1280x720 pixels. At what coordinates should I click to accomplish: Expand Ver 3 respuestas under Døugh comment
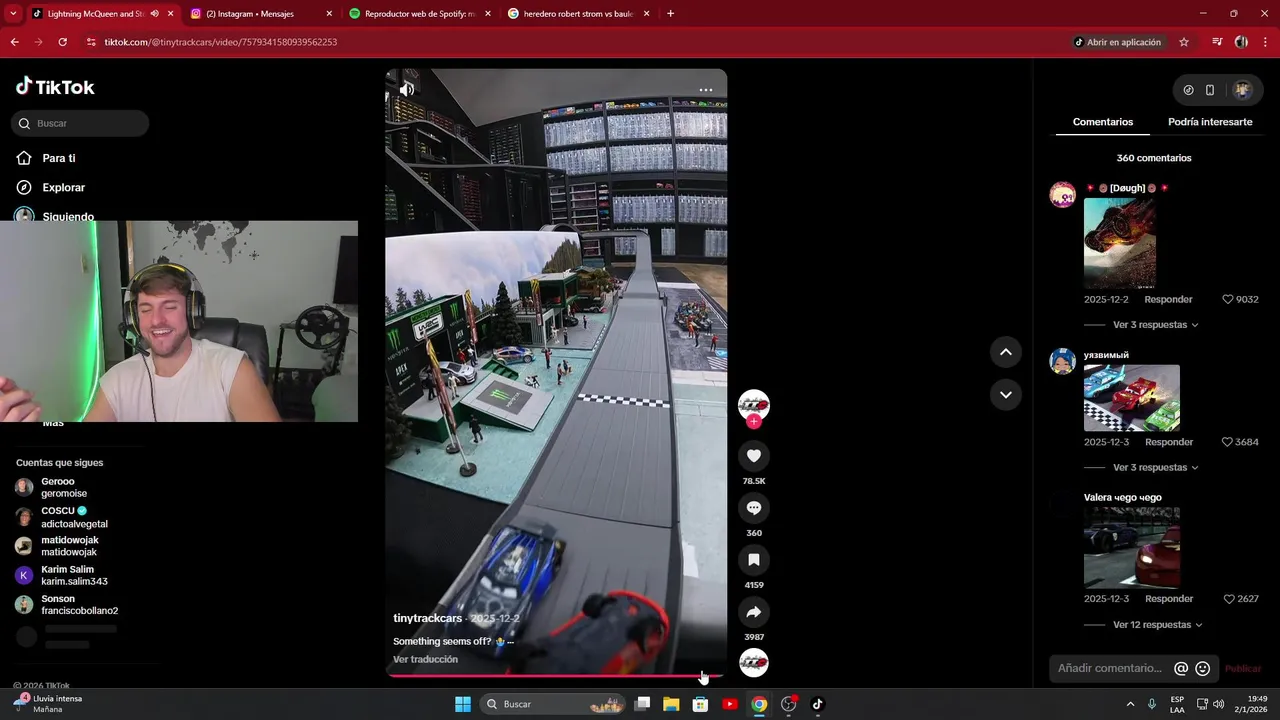pos(1155,325)
